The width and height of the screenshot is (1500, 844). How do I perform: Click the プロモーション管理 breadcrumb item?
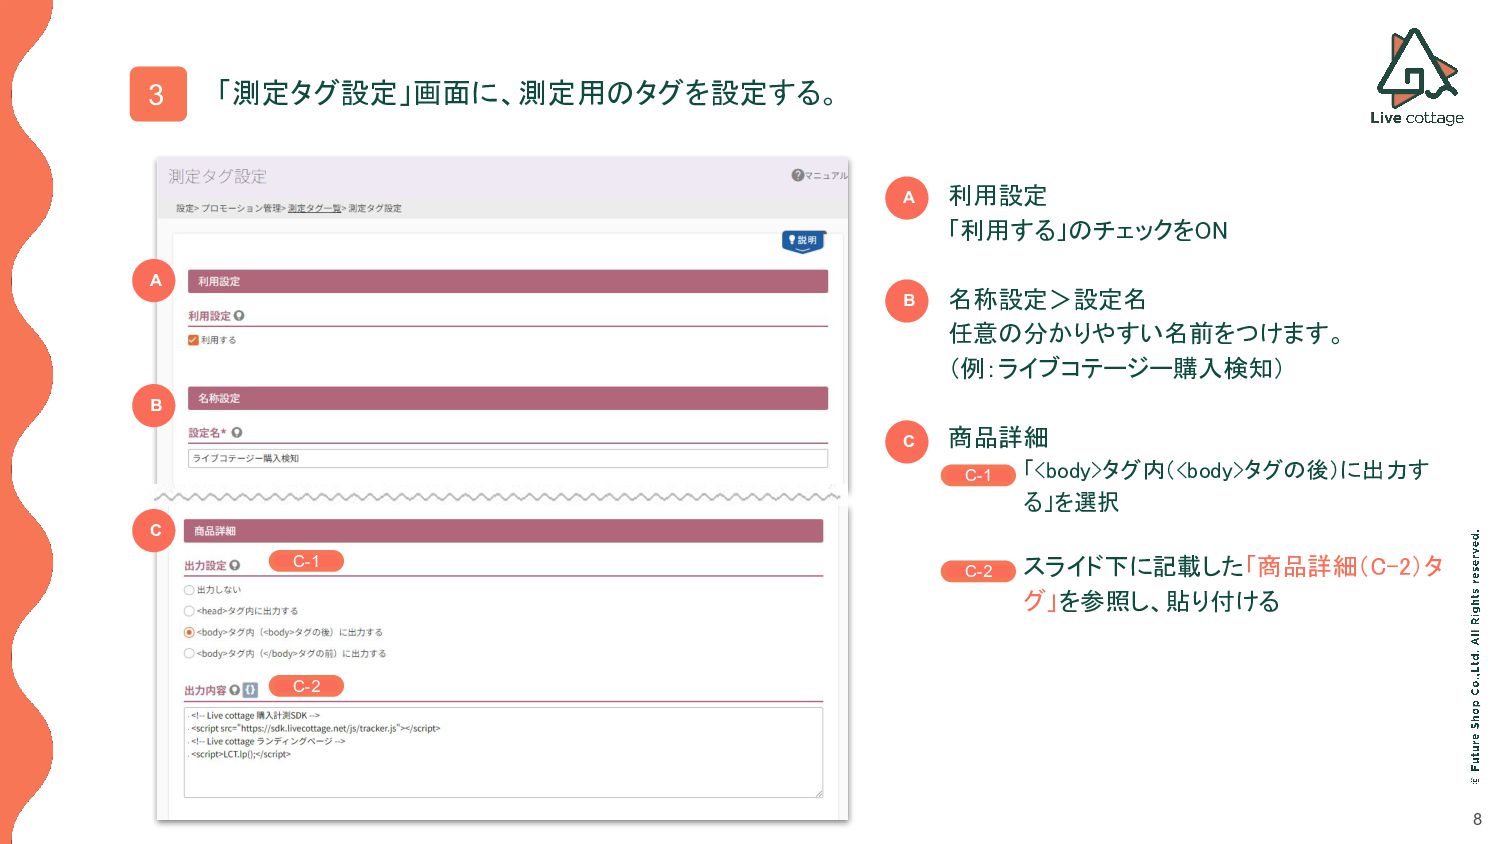click(241, 208)
